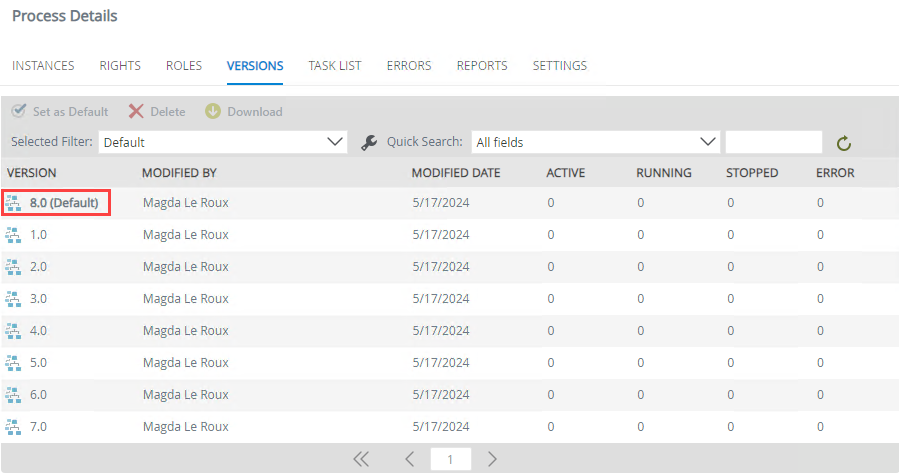This screenshot has height=474, width=899.
Task: Jump to first page with double arrow
Action: 361,459
